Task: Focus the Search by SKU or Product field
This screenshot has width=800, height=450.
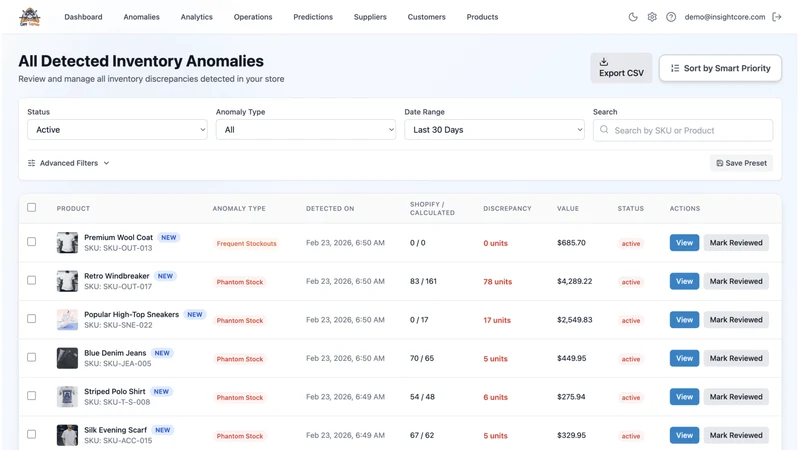Action: click(683, 130)
